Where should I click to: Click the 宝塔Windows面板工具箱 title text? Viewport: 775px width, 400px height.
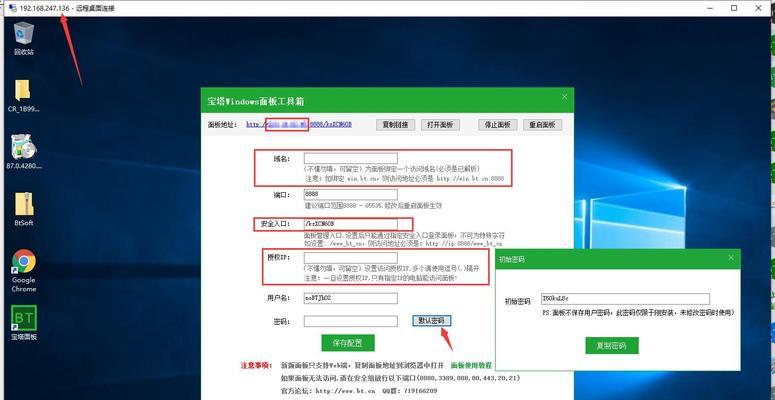[x=255, y=101]
